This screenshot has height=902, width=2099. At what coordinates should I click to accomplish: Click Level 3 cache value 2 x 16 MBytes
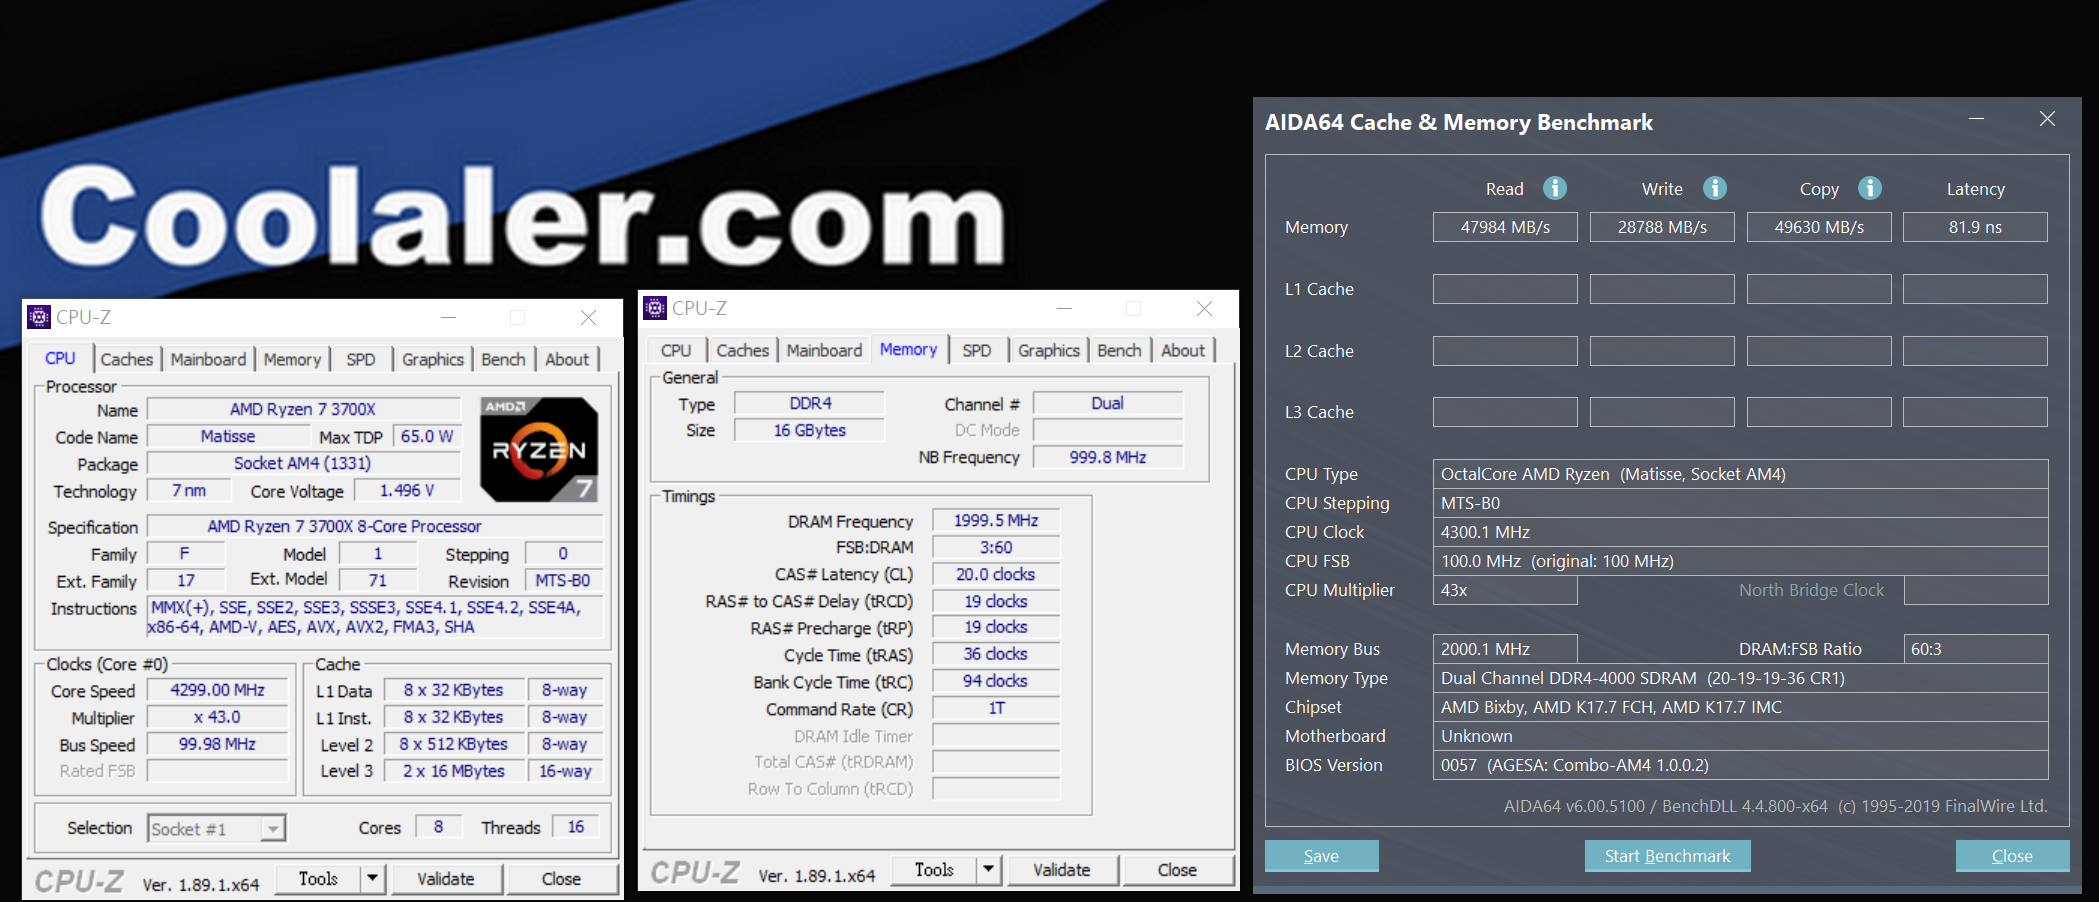454,771
